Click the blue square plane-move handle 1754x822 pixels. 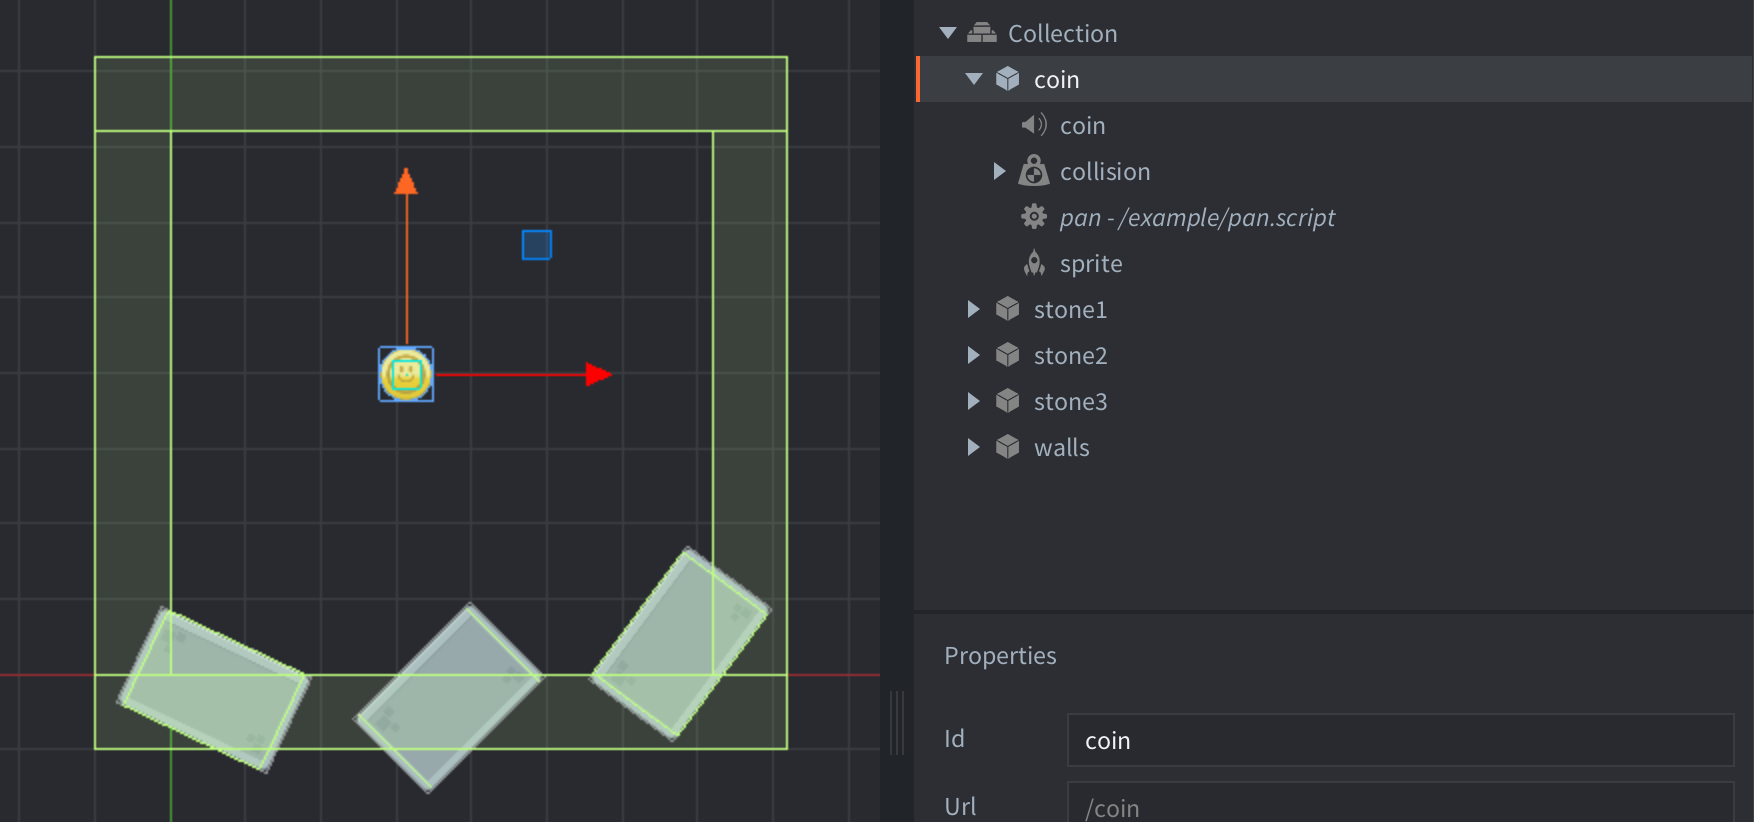(x=537, y=245)
